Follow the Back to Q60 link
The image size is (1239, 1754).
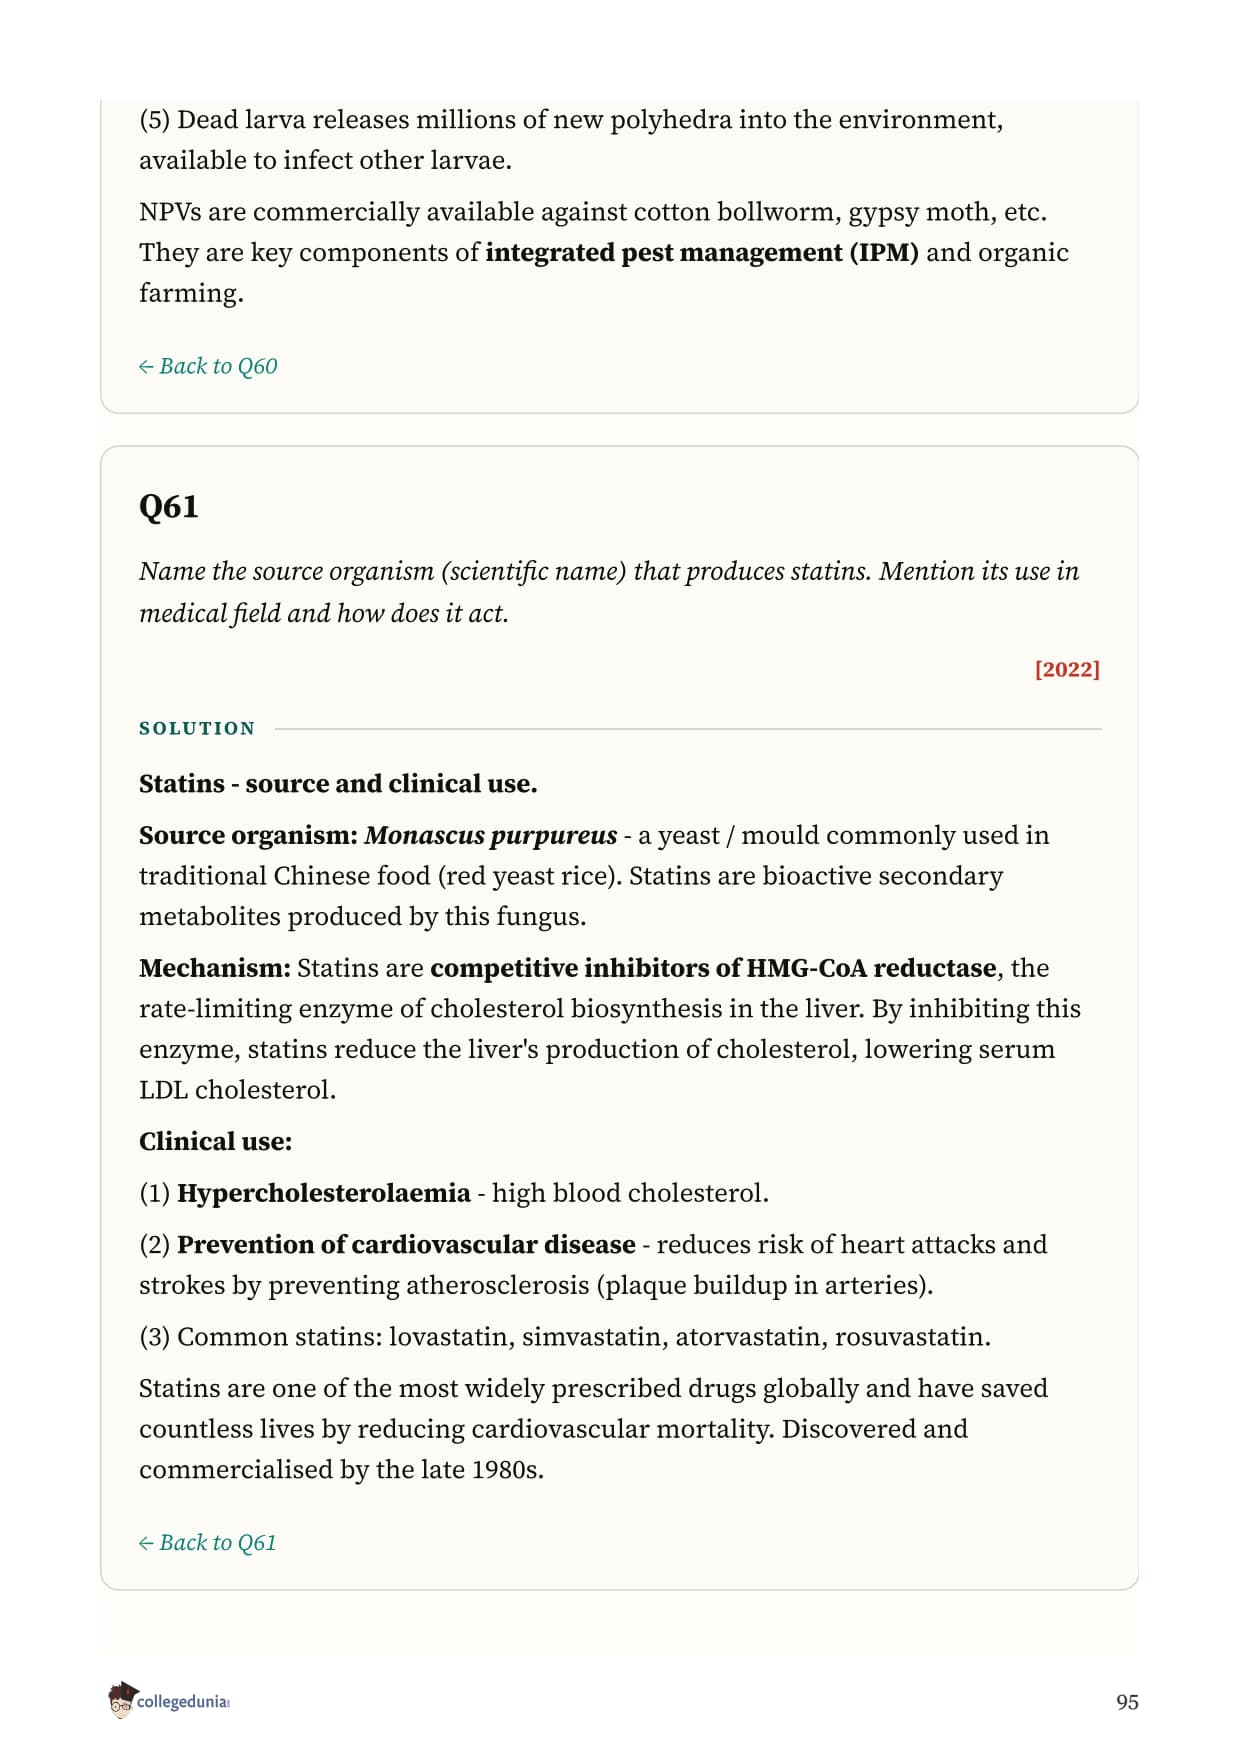pos(208,366)
